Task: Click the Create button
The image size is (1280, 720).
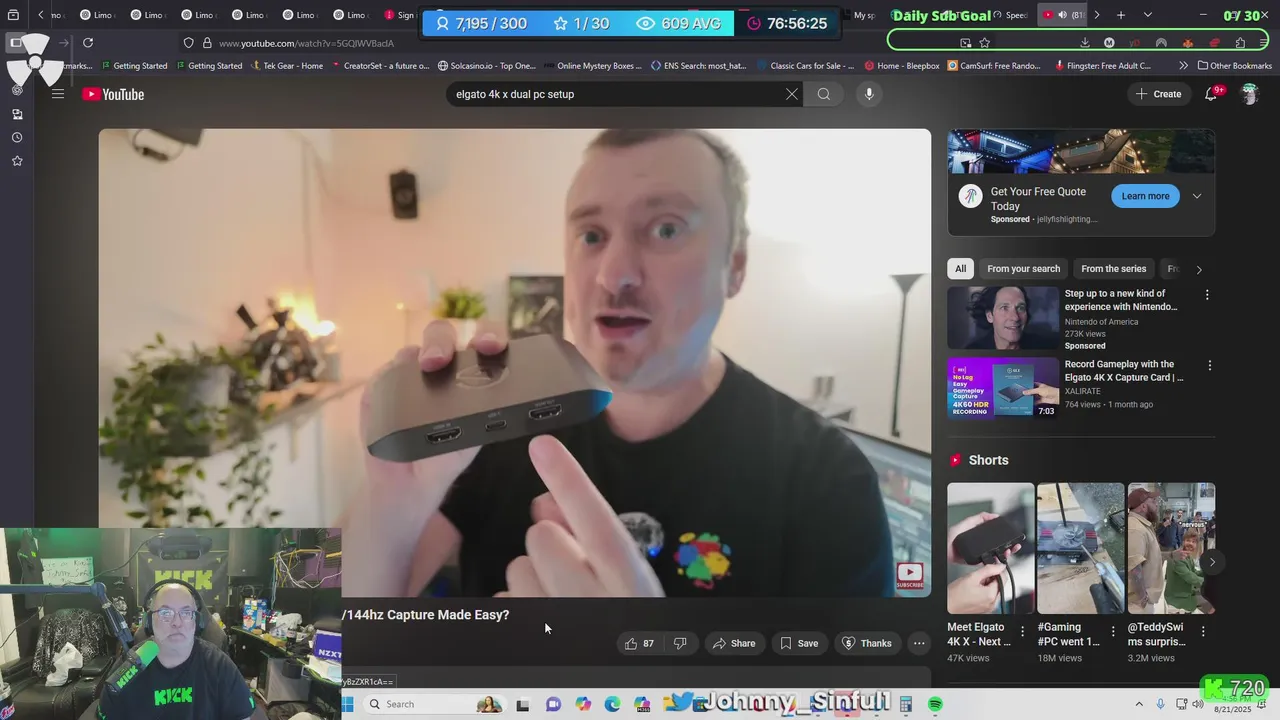Action: pos(1158,94)
